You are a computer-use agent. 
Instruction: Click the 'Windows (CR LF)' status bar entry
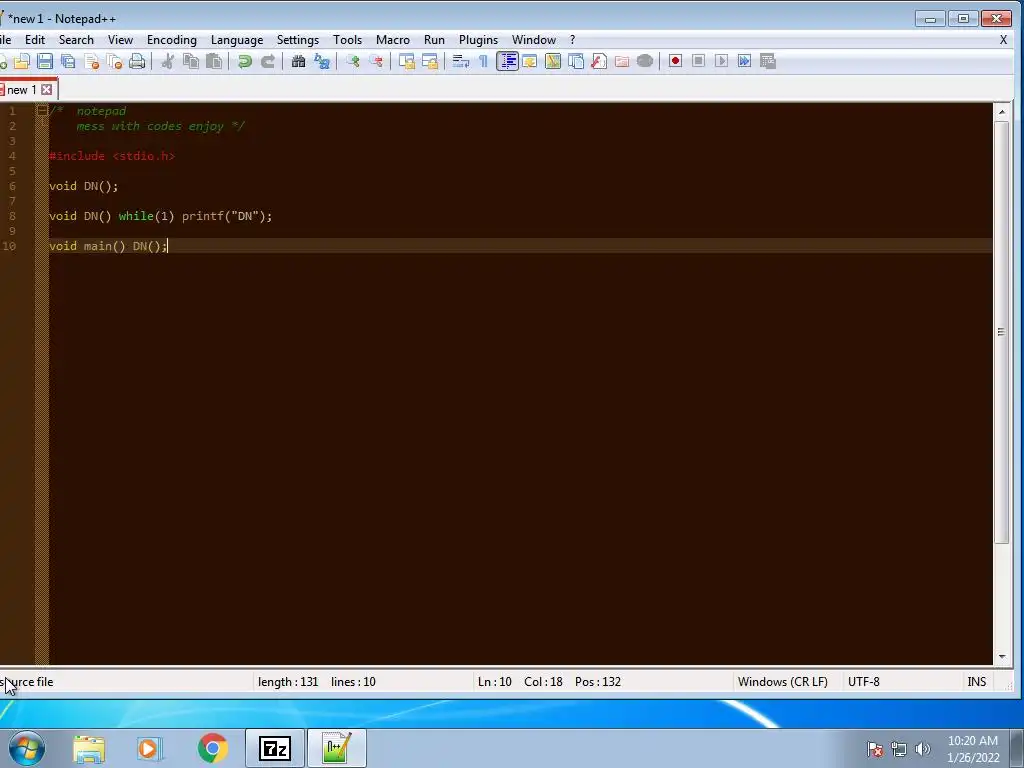(782, 682)
